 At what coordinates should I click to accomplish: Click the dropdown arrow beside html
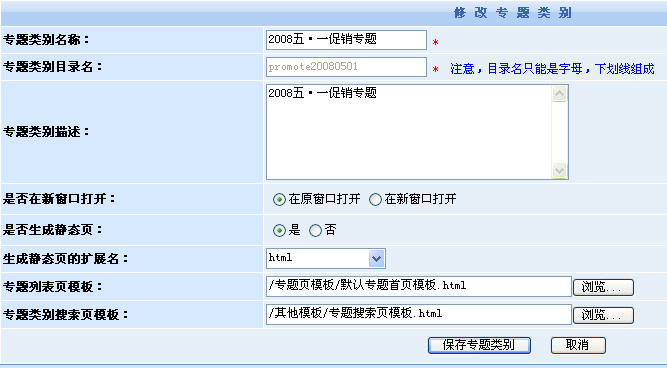[x=376, y=259]
